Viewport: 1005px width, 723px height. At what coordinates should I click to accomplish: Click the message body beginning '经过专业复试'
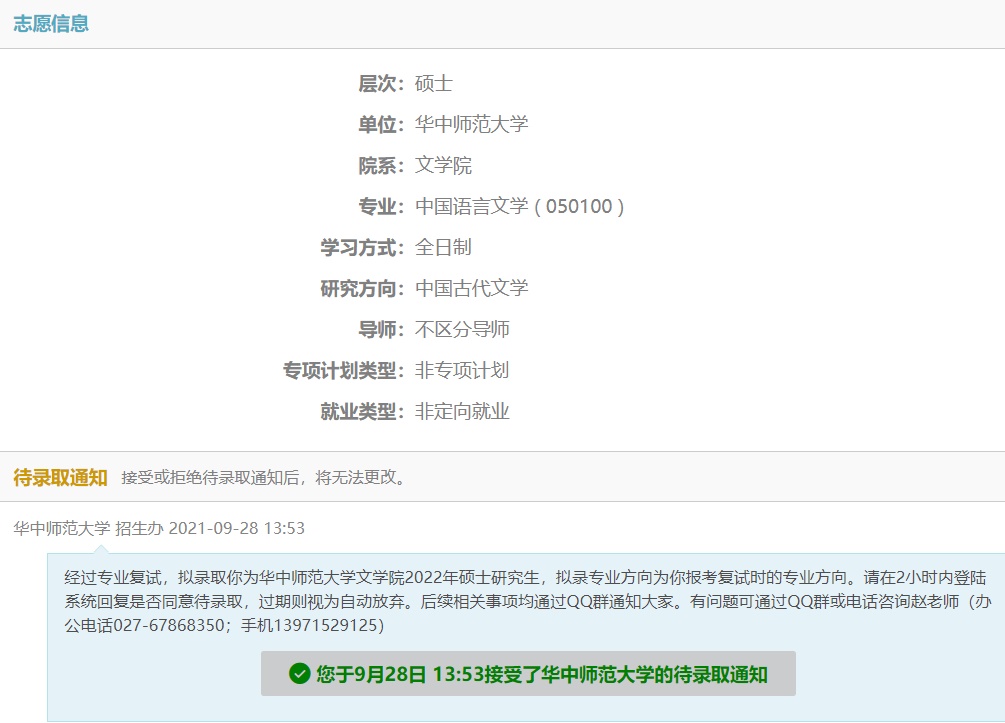pos(527,601)
